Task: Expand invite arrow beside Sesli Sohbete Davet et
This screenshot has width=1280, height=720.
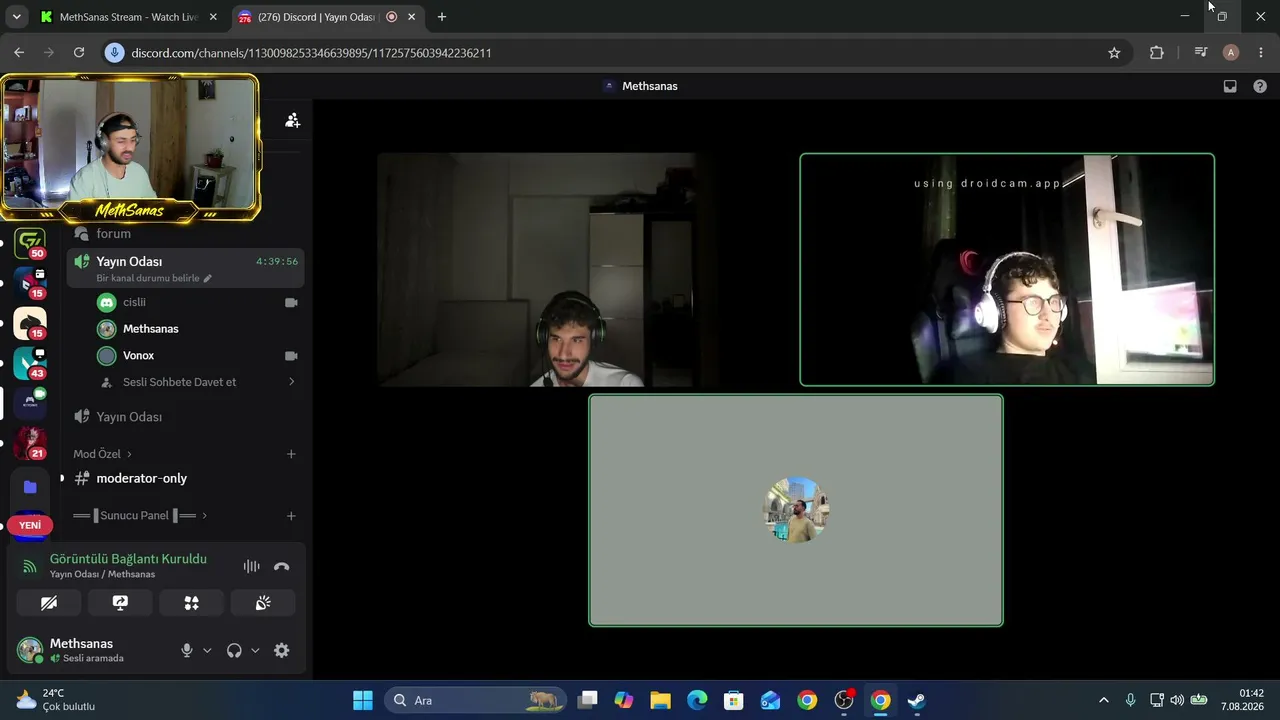Action: [x=291, y=382]
